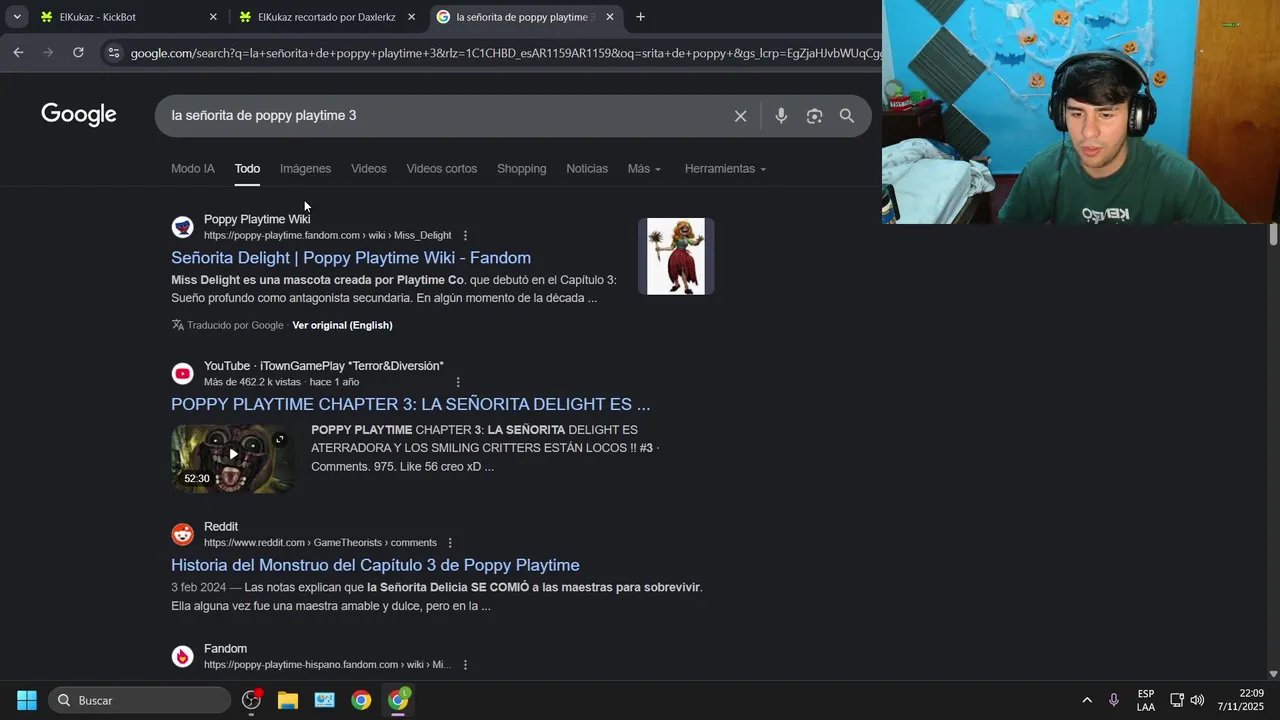Click the magnifier search submit icon
This screenshot has width=1280, height=720.
[x=847, y=116]
